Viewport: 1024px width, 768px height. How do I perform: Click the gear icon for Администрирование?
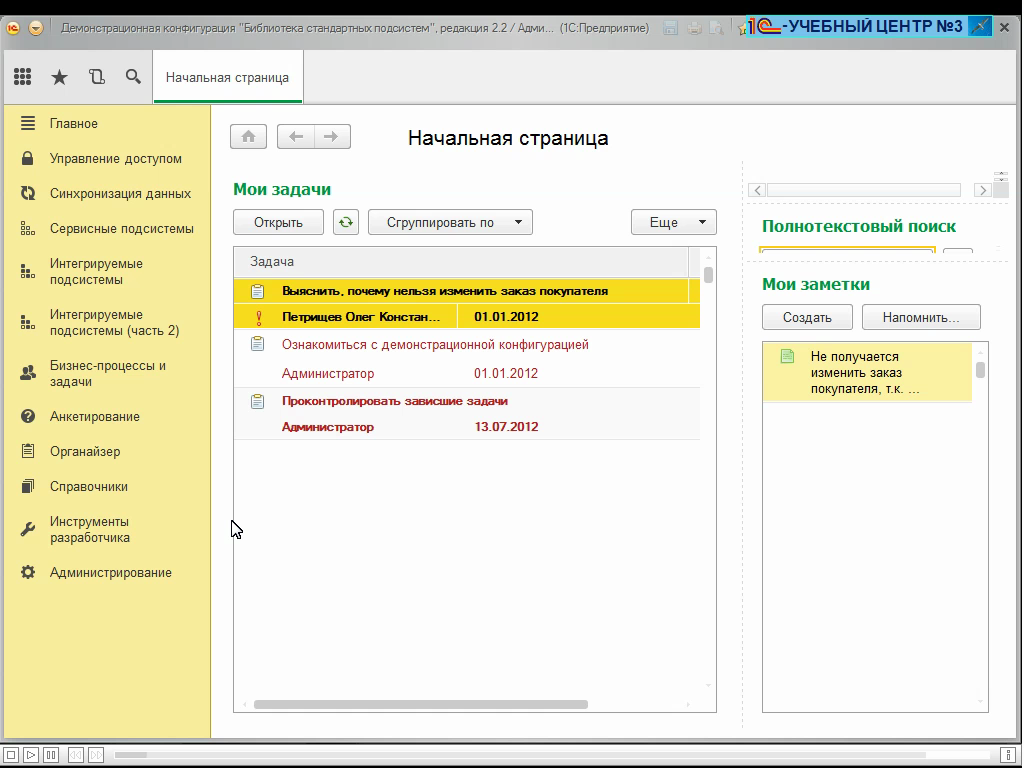(x=27, y=572)
